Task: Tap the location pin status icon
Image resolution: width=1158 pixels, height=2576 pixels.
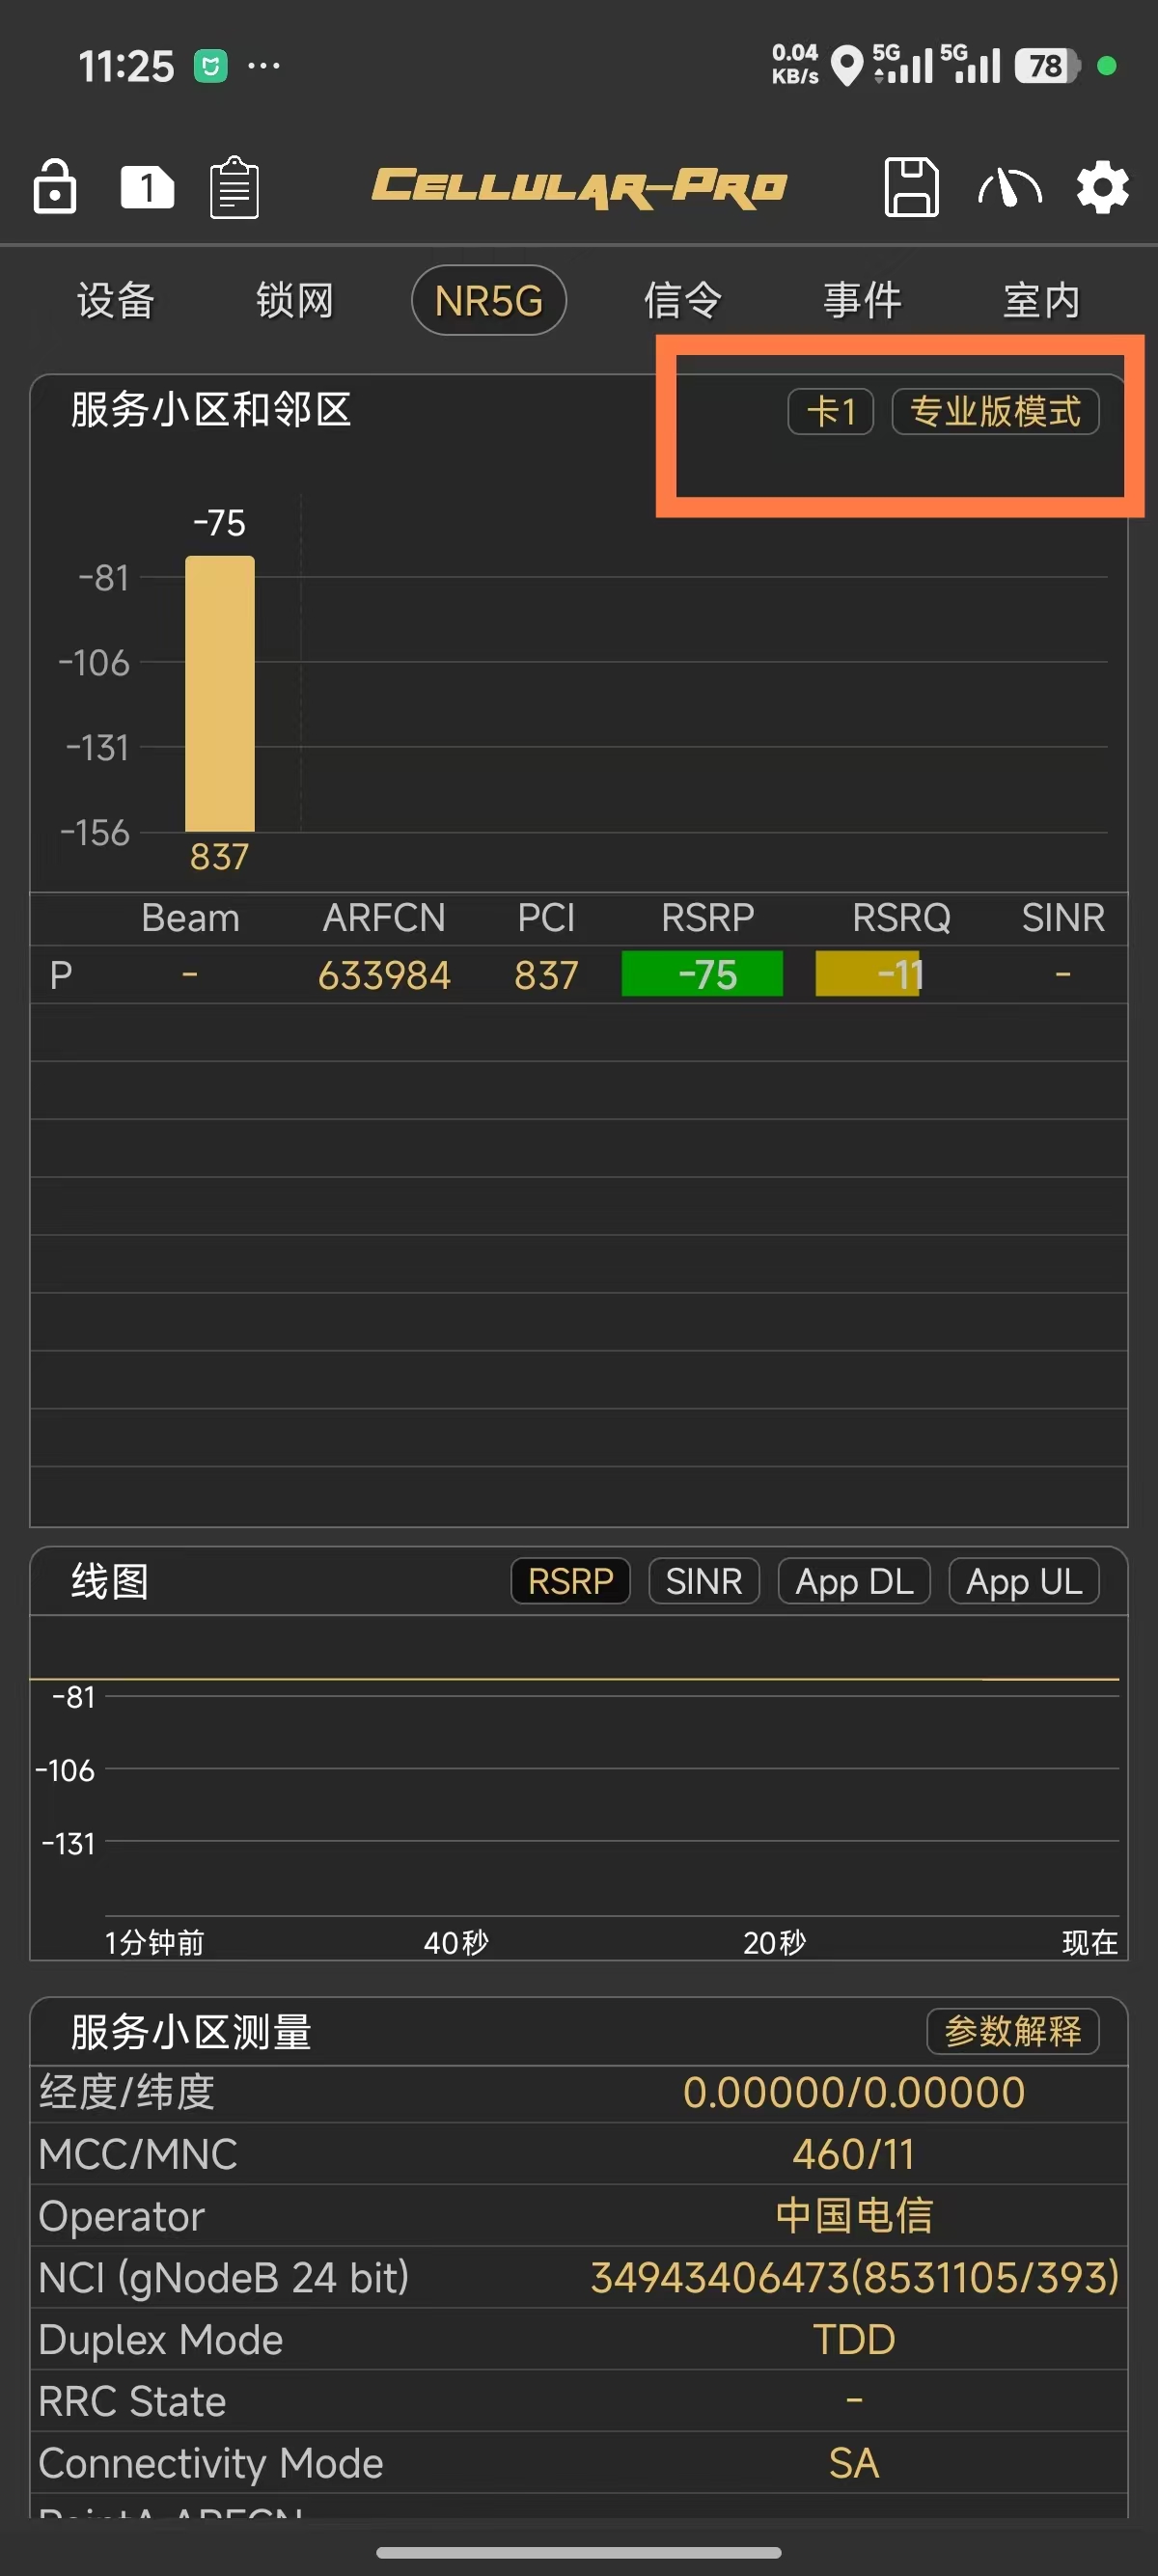Action: pos(847,67)
